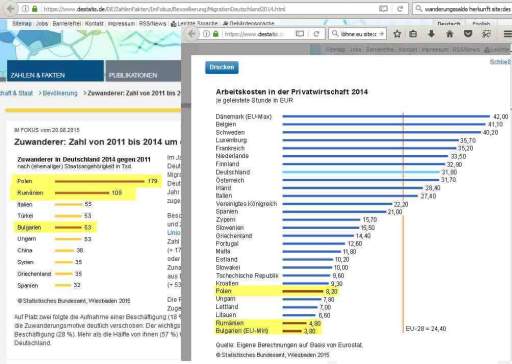The height and width of the screenshot is (364, 512).
Task: Focus the 'löhne eu' search field
Action: tap(358, 34)
